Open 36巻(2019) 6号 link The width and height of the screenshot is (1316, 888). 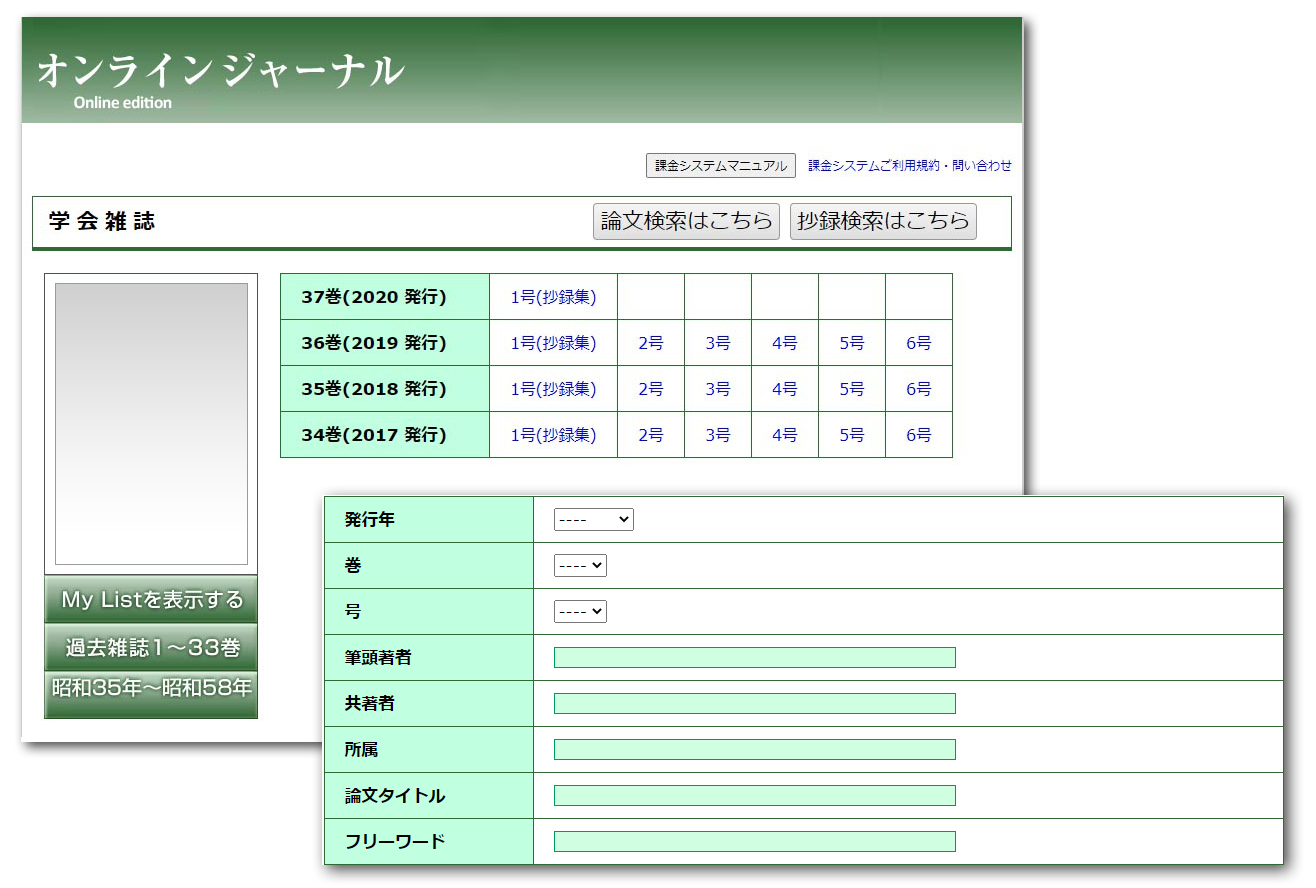click(x=919, y=343)
